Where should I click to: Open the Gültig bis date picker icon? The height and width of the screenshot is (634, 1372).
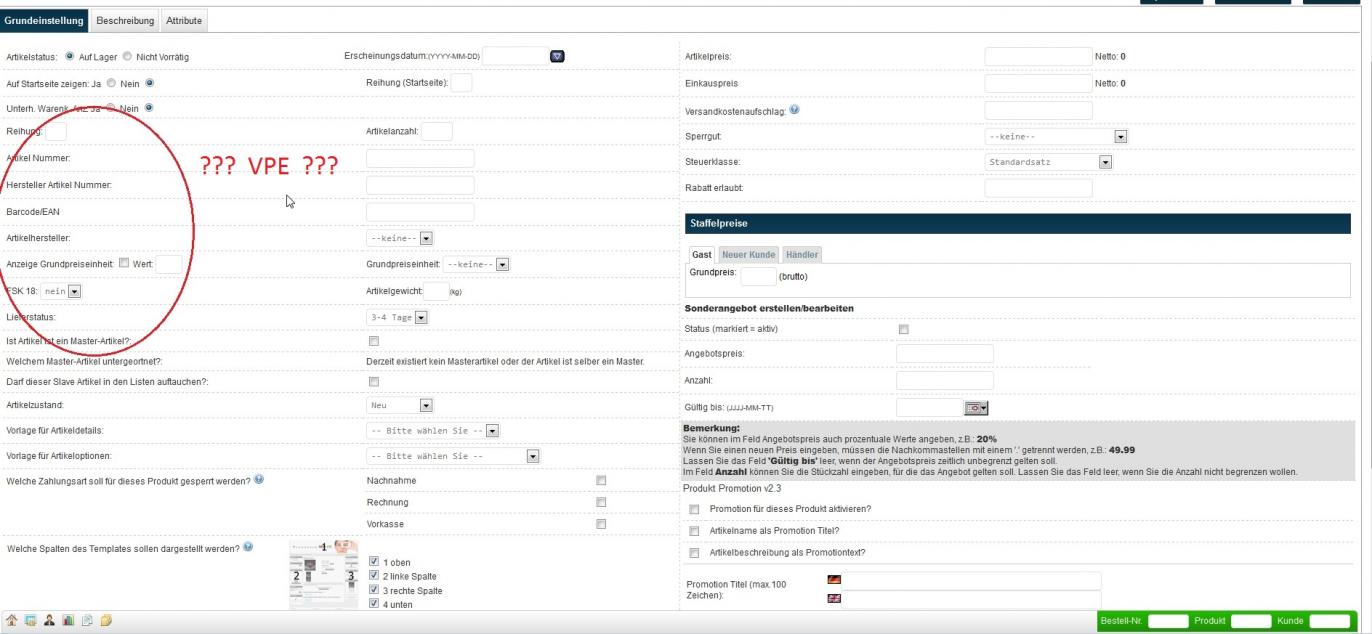(x=976, y=407)
